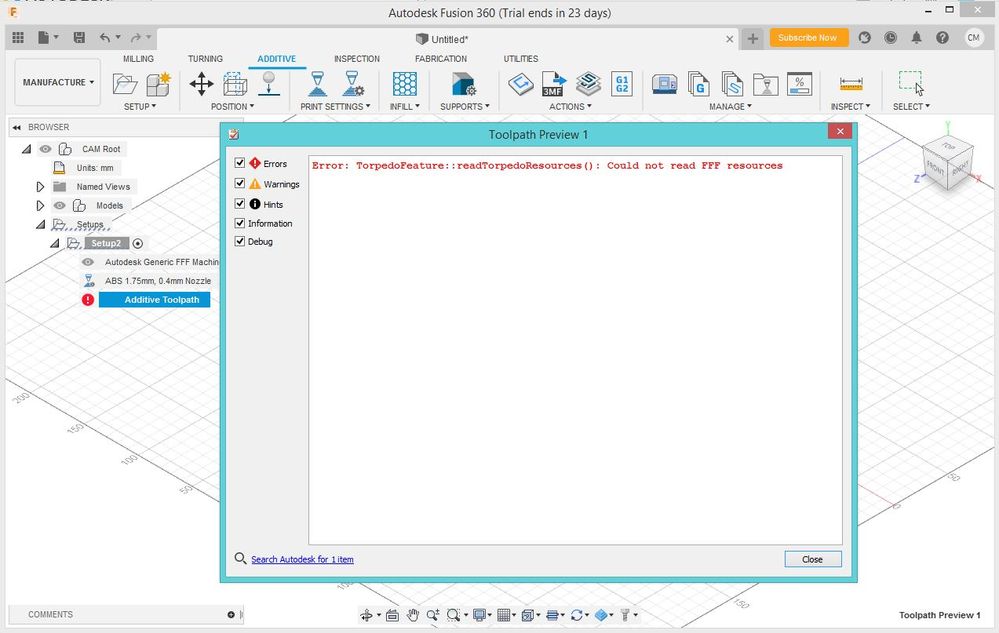Open the Help question mark icon
This screenshot has height=633, width=999.
click(942, 38)
